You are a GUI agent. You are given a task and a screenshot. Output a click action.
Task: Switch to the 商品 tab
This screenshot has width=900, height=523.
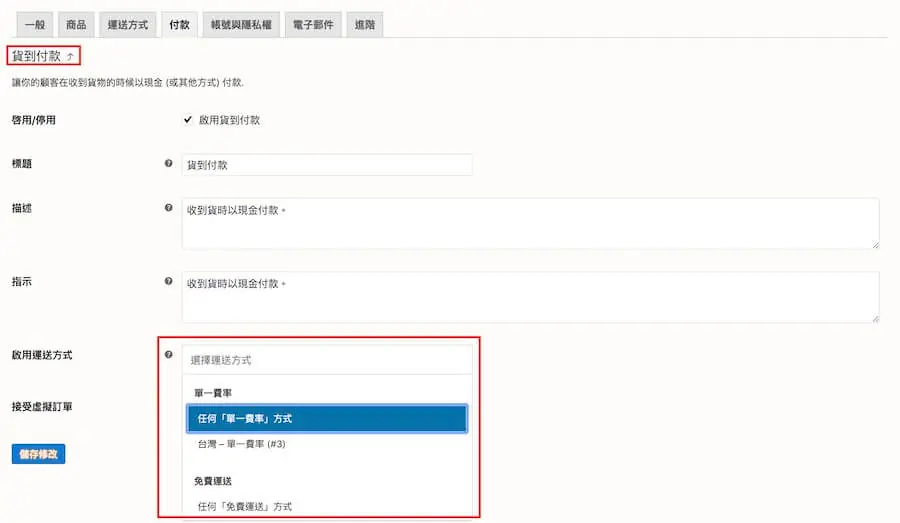pyautogui.click(x=76, y=25)
